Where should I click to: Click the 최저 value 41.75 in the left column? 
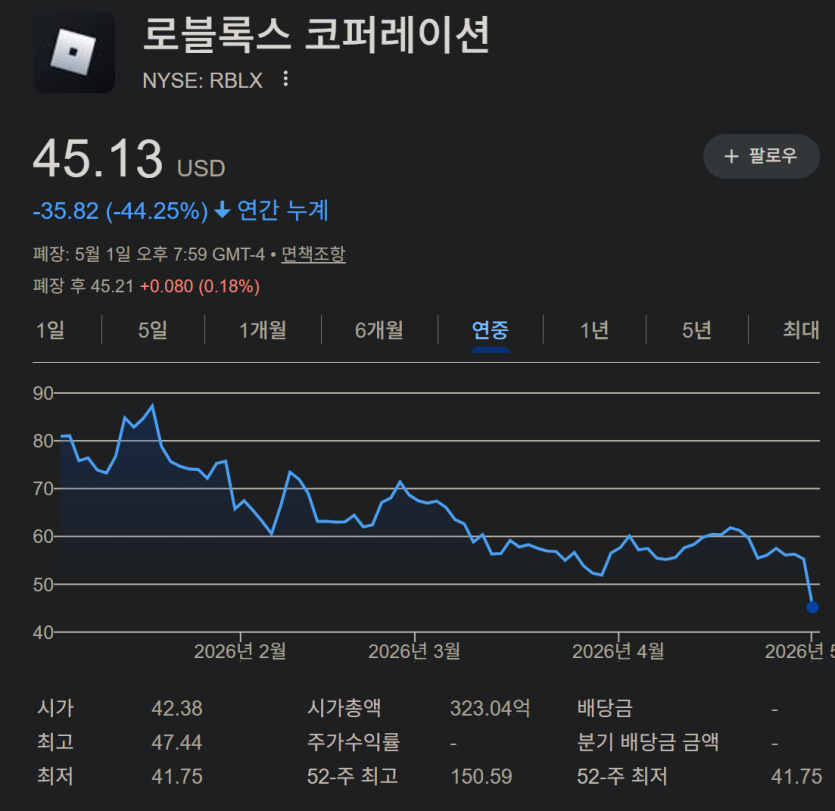pos(177,776)
